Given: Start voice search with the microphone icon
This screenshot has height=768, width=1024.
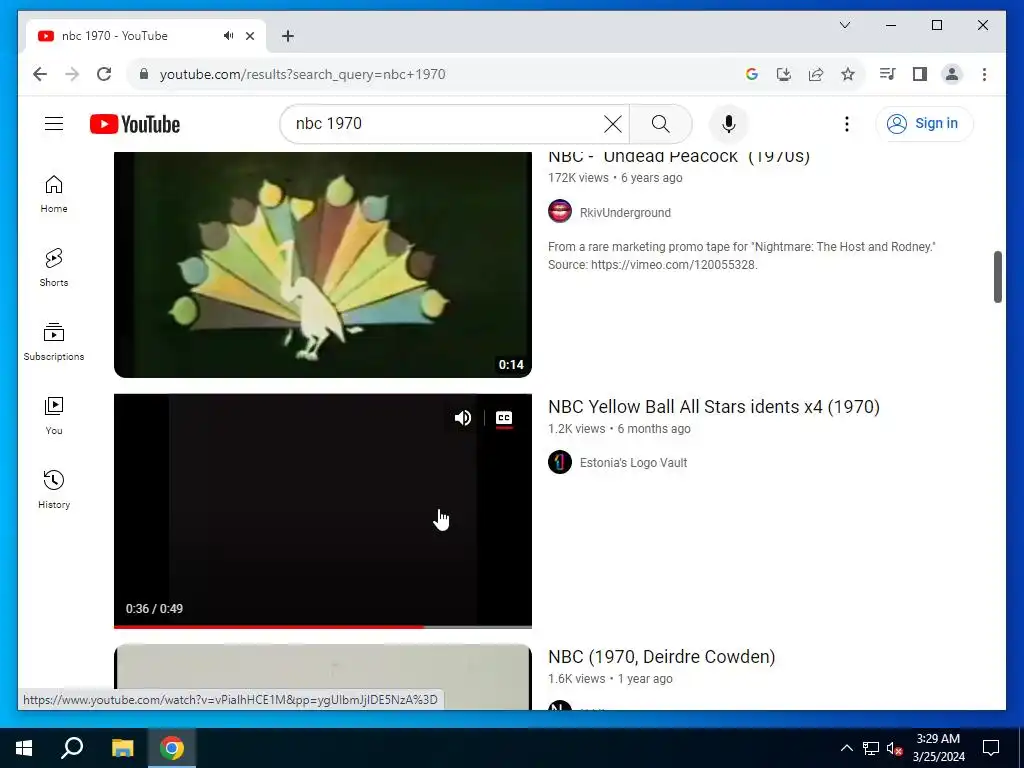Looking at the screenshot, I should click(x=729, y=123).
